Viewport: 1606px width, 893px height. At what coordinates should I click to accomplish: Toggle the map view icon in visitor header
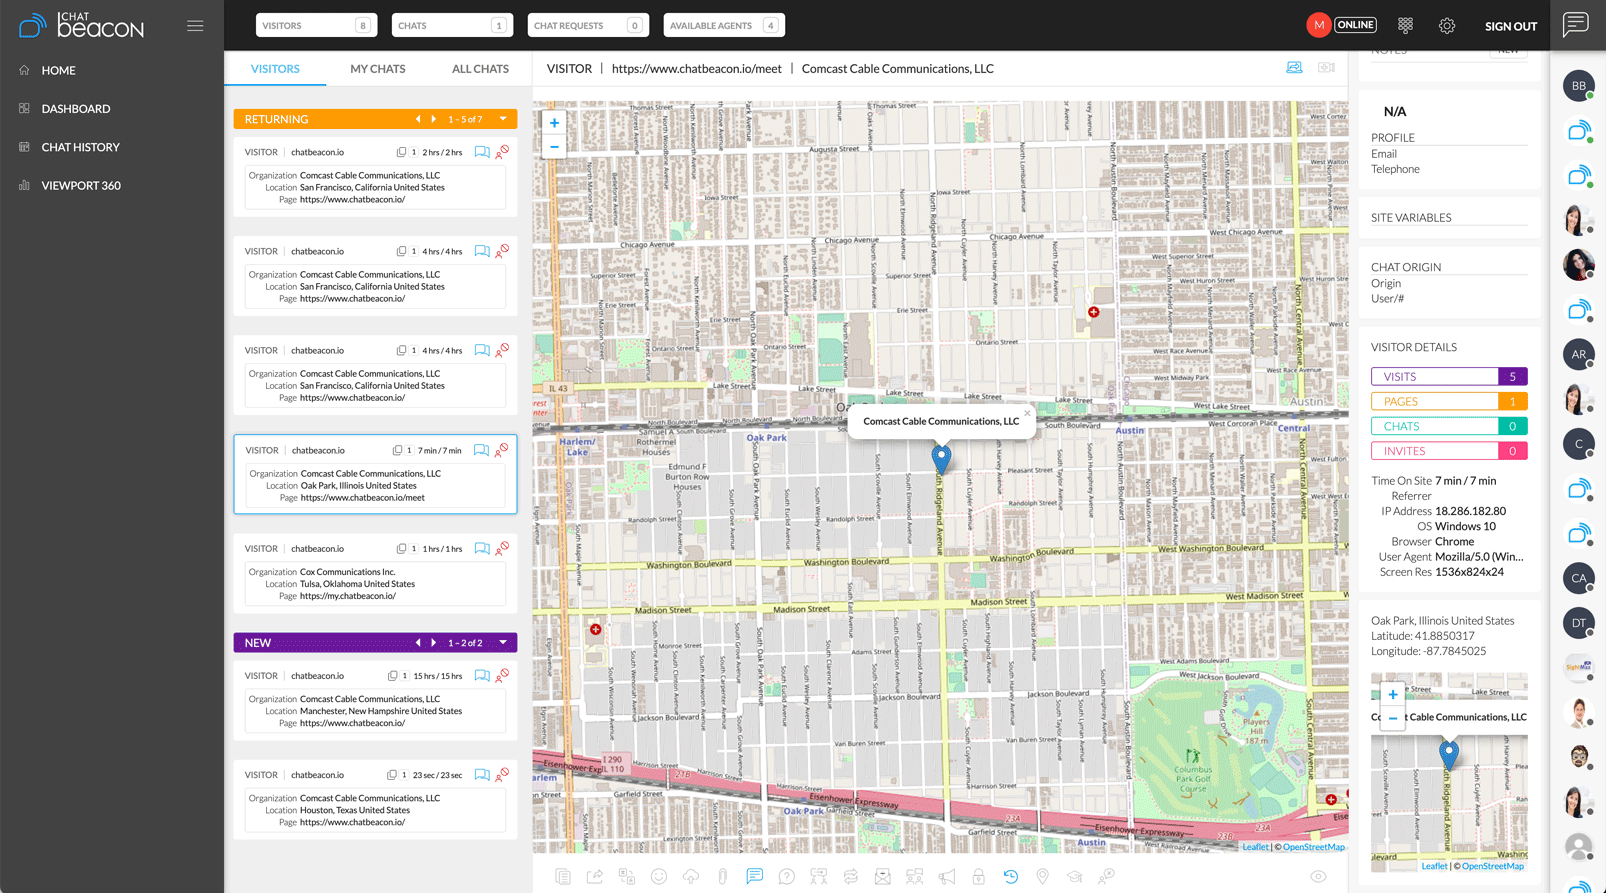(x=1294, y=68)
